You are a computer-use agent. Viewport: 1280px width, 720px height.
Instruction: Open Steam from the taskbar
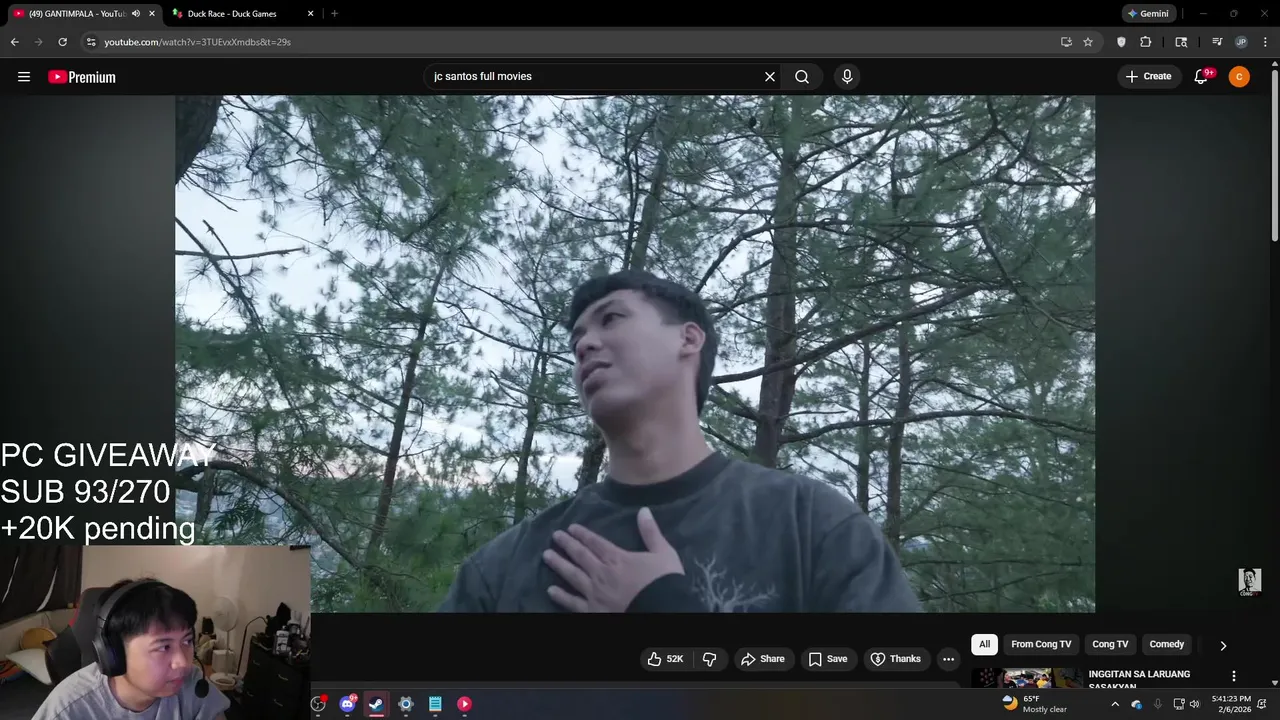pyautogui.click(x=376, y=704)
